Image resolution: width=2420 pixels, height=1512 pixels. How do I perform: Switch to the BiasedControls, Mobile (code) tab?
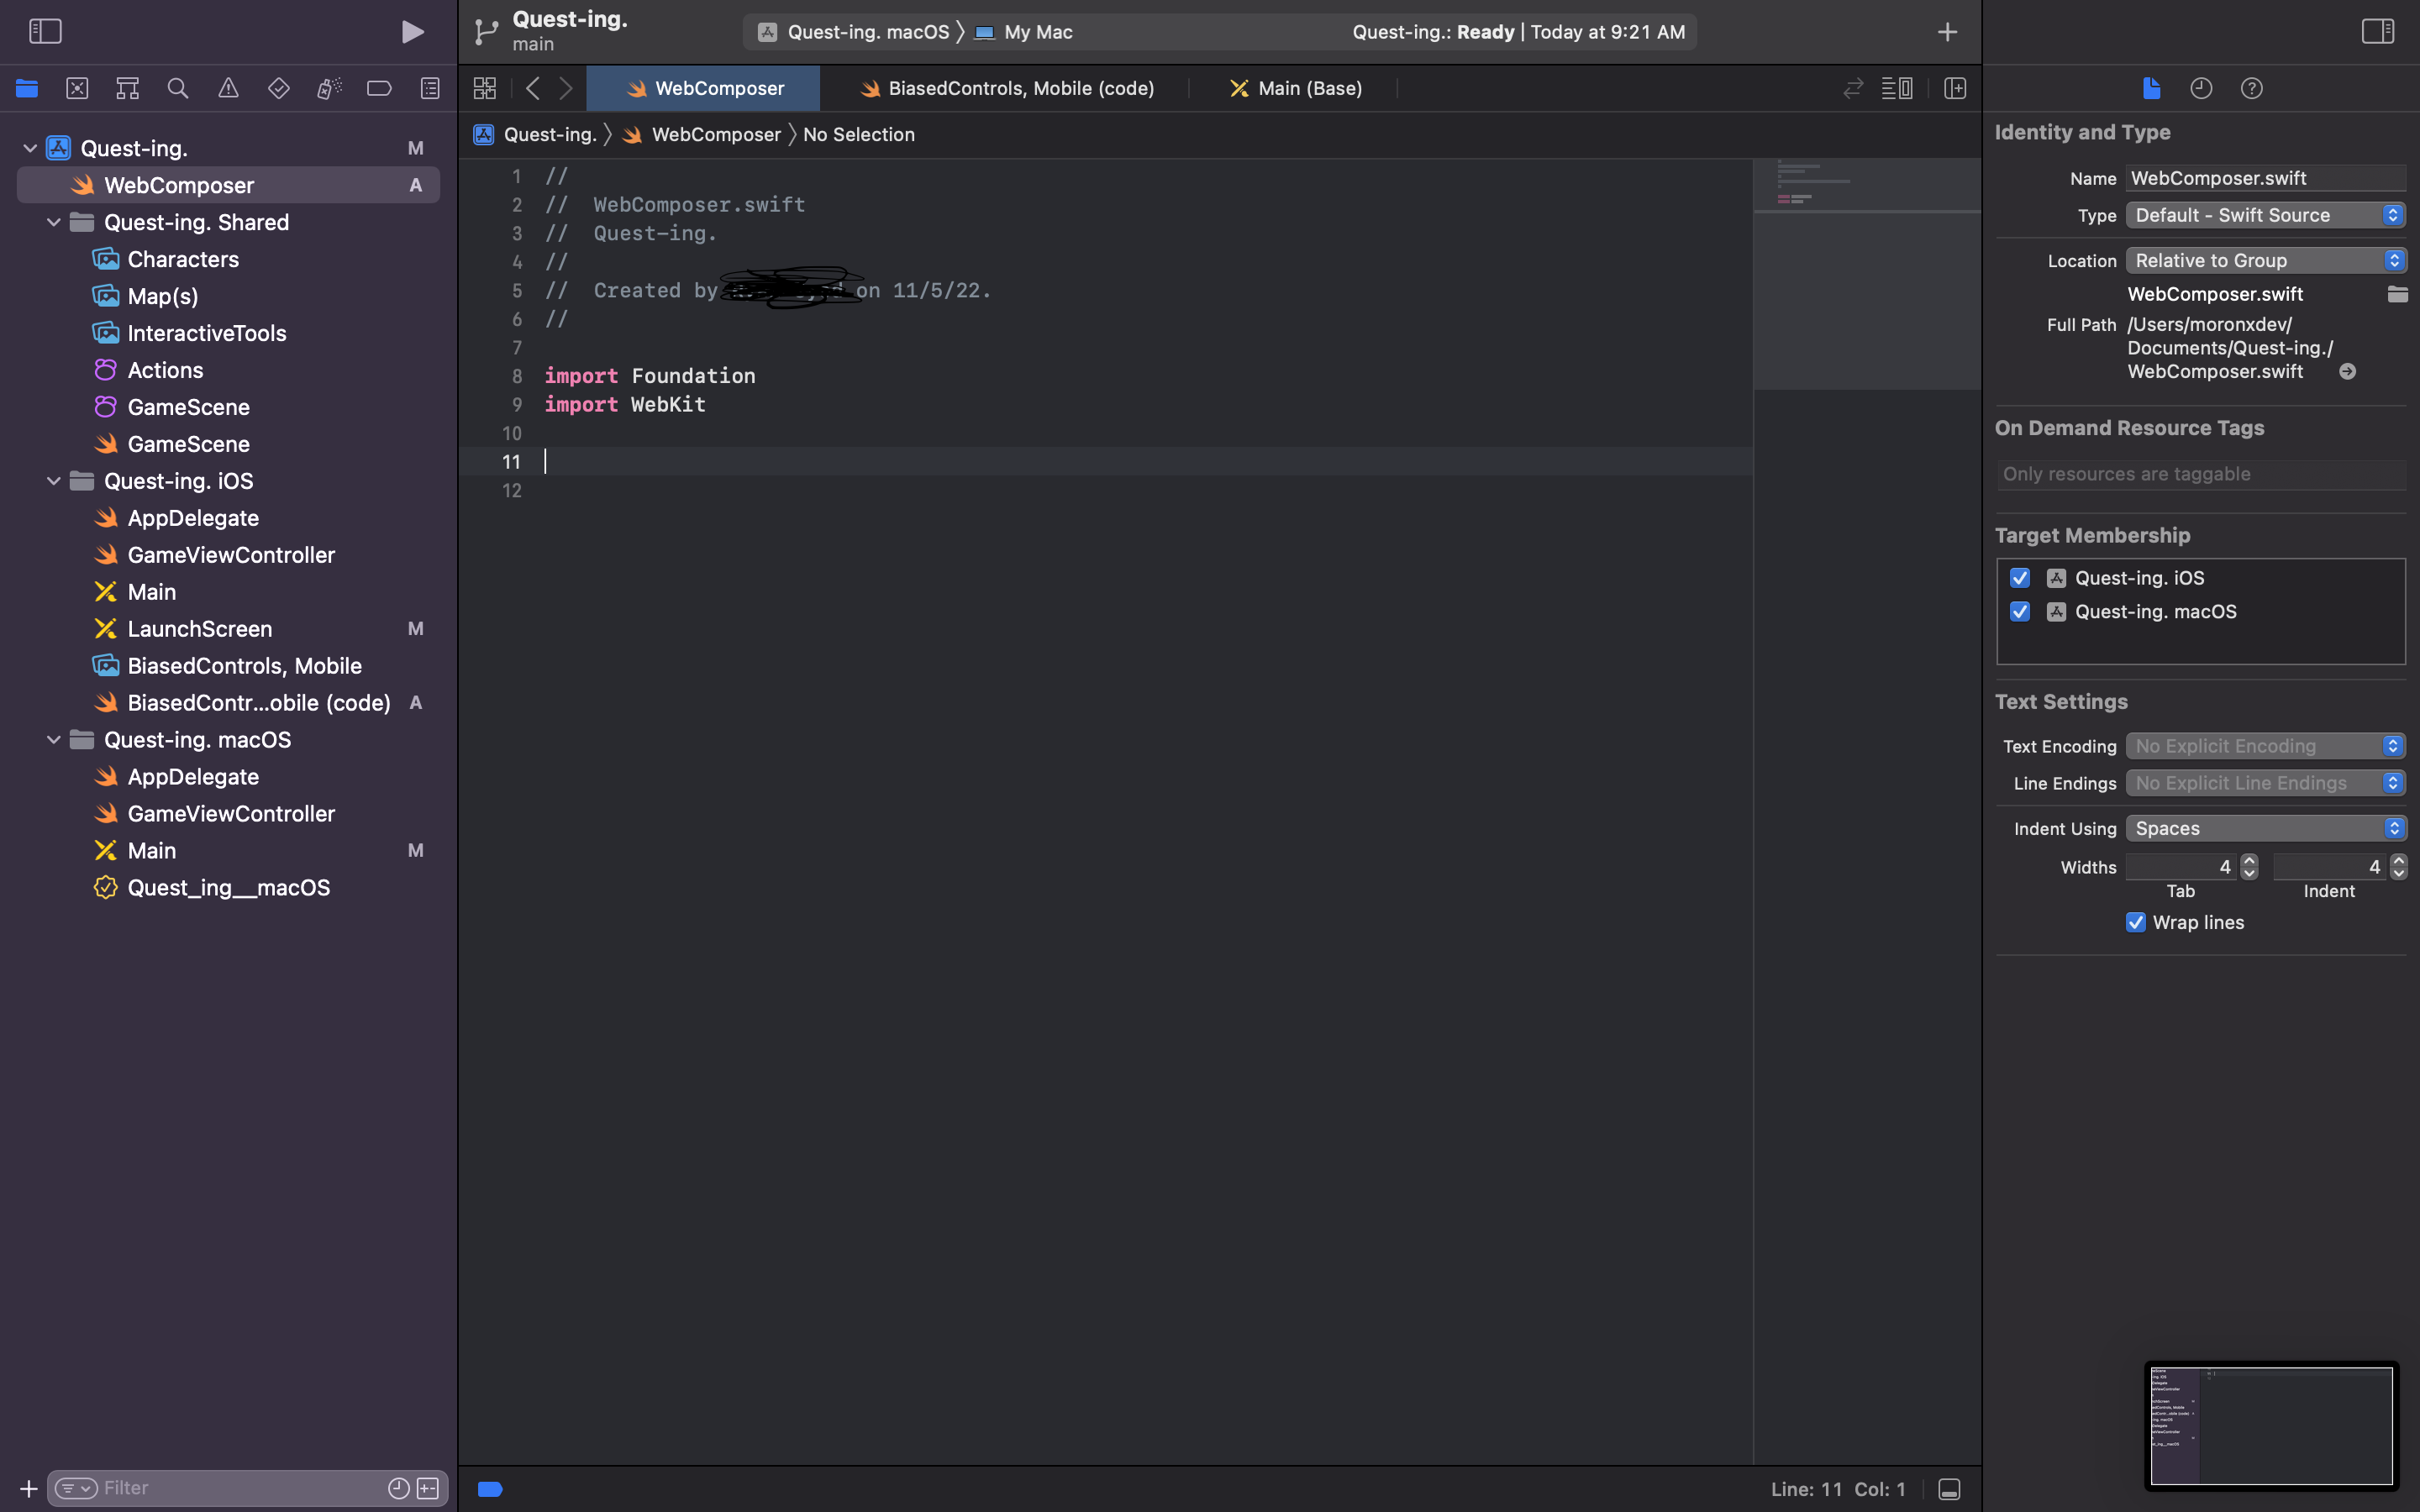coord(1006,88)
